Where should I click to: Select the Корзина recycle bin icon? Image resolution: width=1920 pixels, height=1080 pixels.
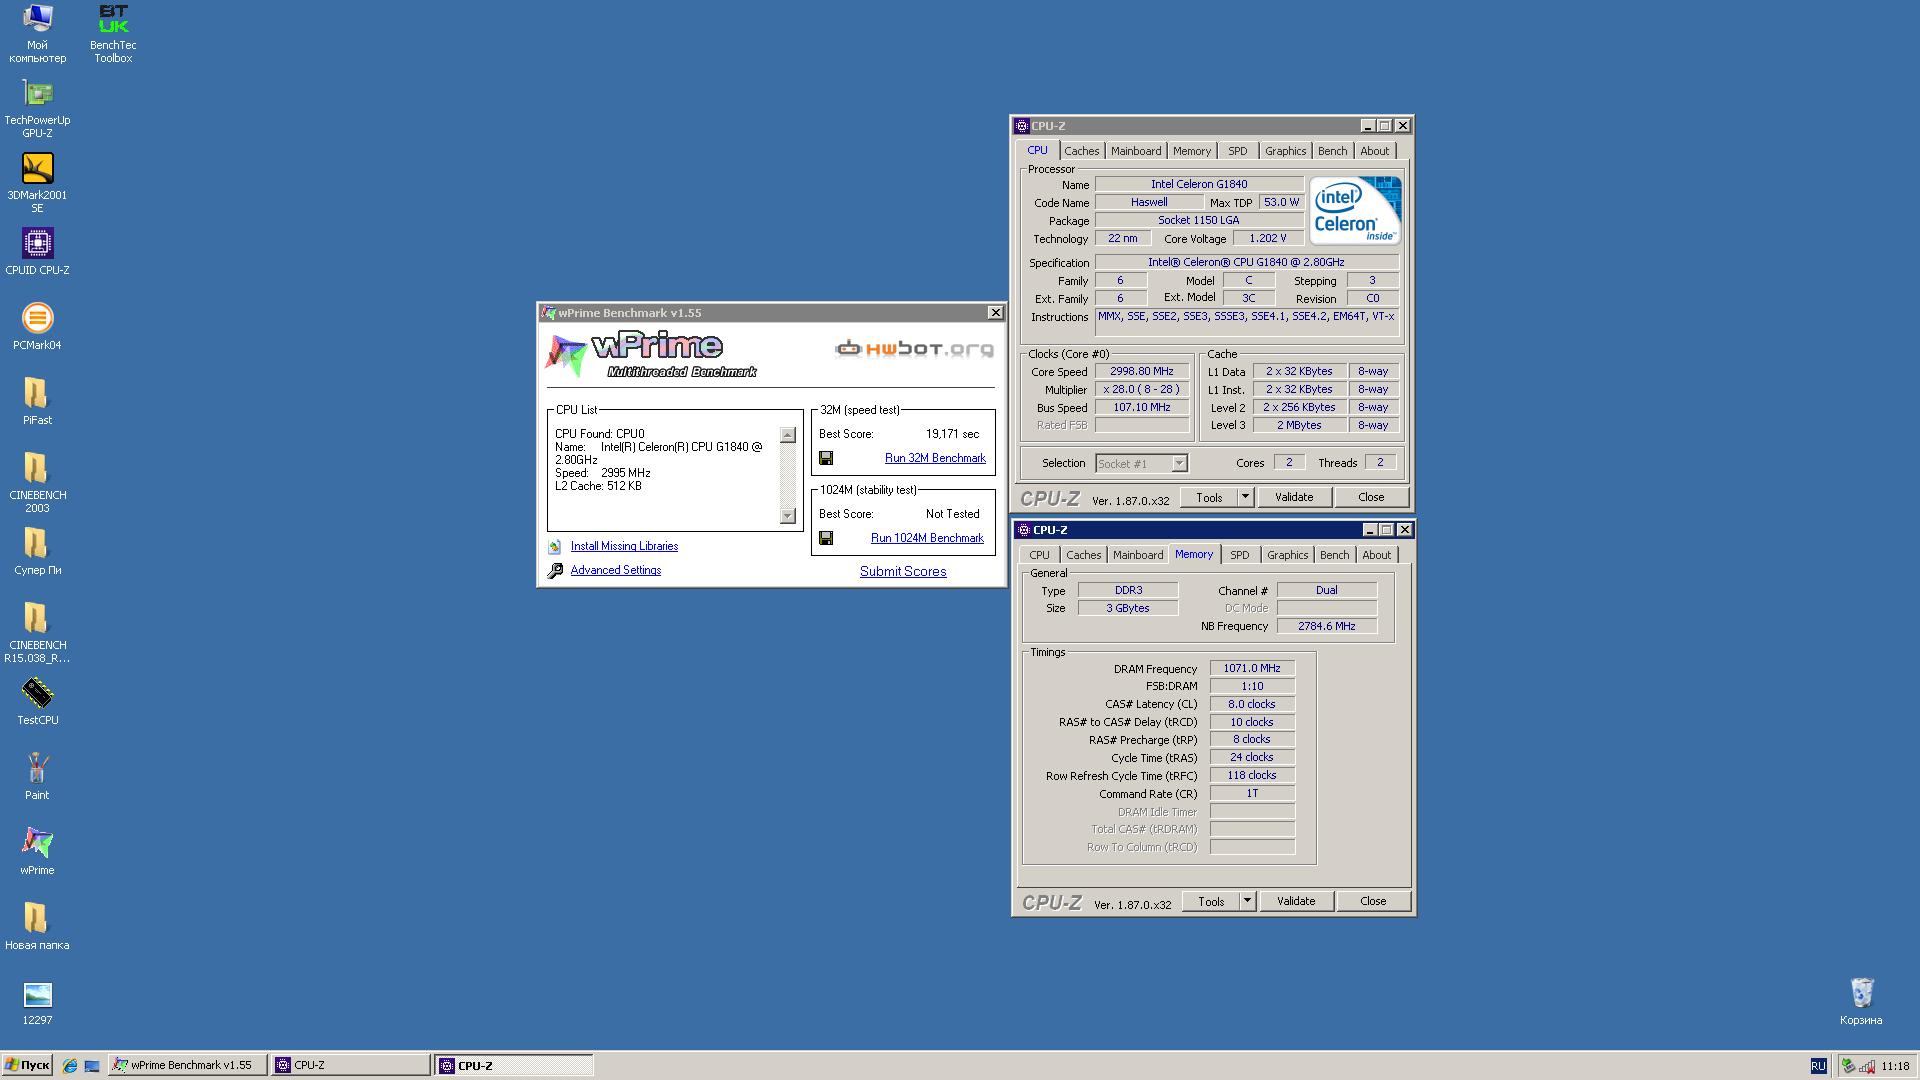point(1861,1002)
